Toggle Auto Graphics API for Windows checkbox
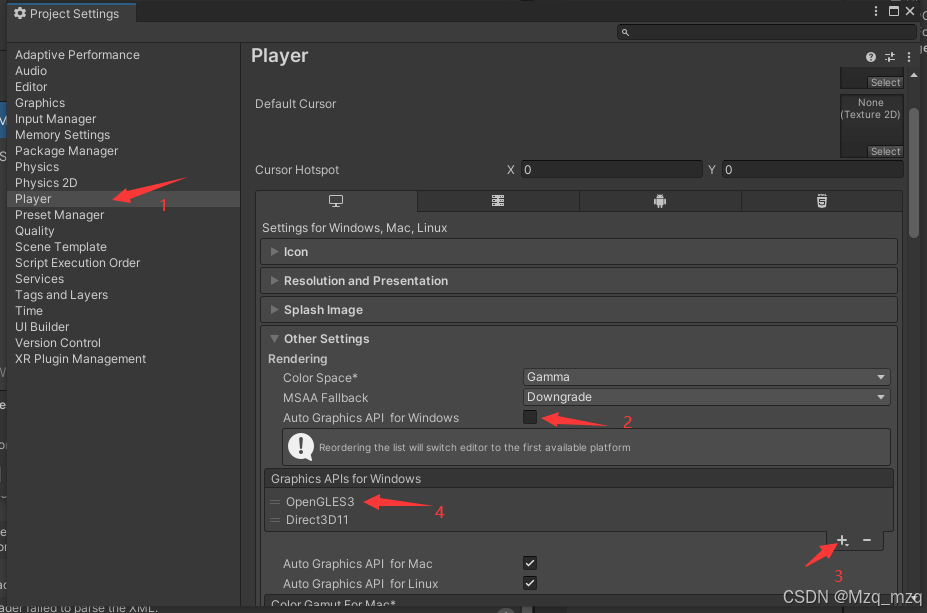This screenshot has height=613, width=927. pyautogui.click(x=530, y=417)
